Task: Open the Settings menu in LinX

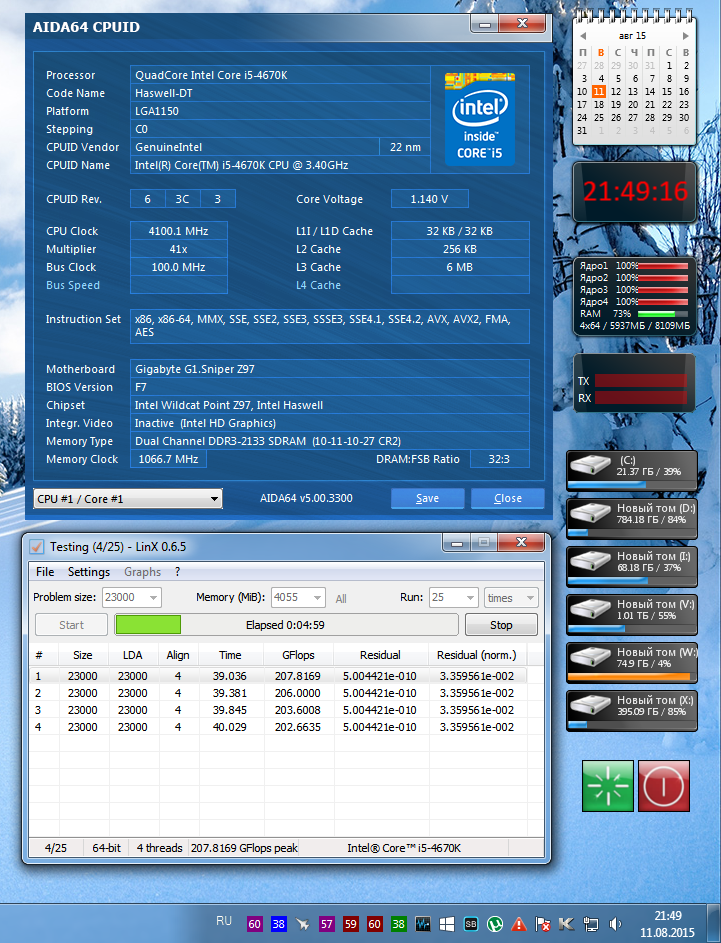Action: [x=89, y=572]
